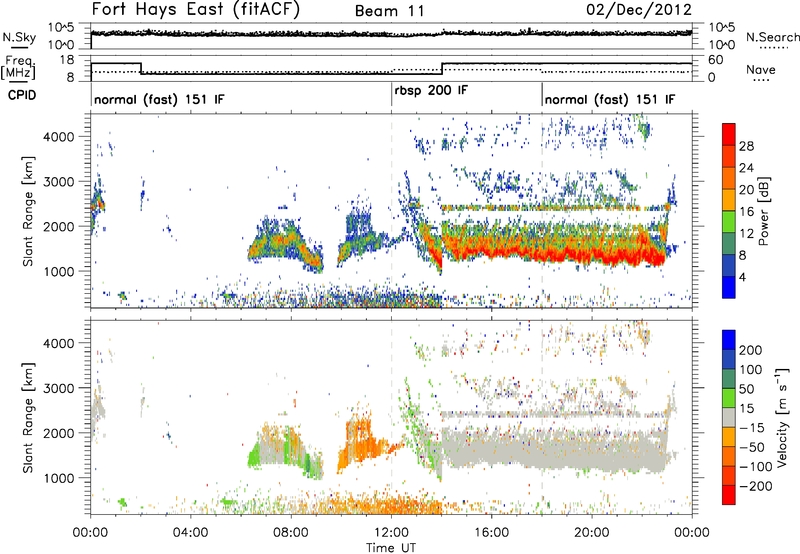The height and width of the screenshot is (554, 800).
Task: Click 'Slant Range [km]' label of Power panel
Action: (x=28, y=211)
